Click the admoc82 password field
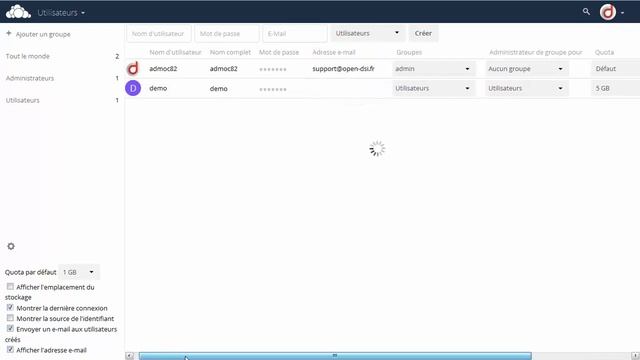The image size is (640, 360). click(x=273, y=69)
